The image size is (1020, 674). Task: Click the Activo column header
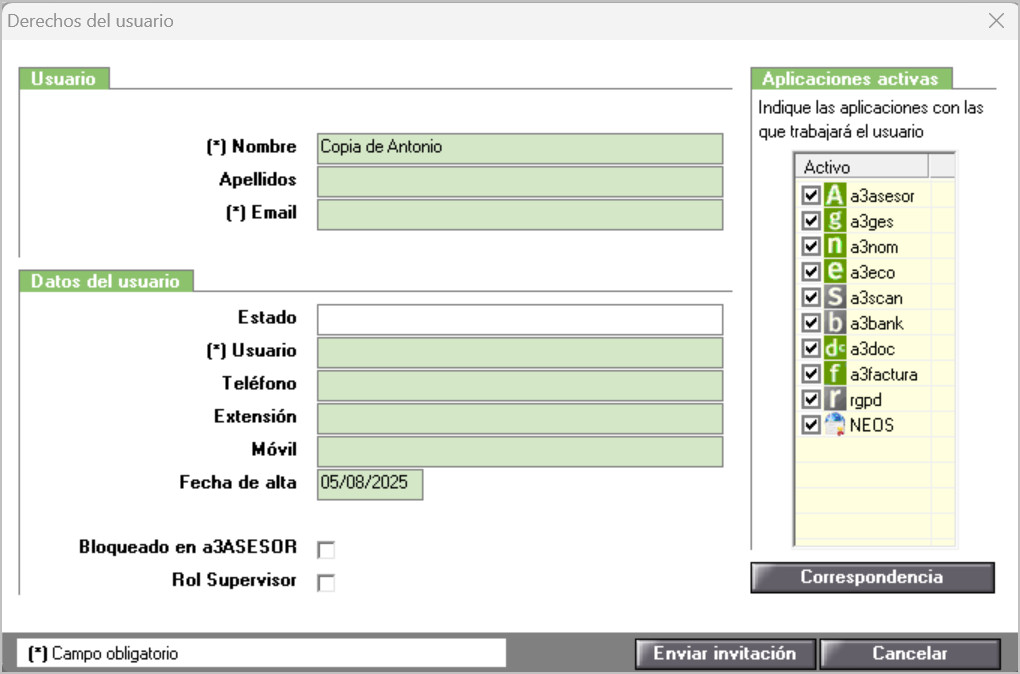coord(862,167)
